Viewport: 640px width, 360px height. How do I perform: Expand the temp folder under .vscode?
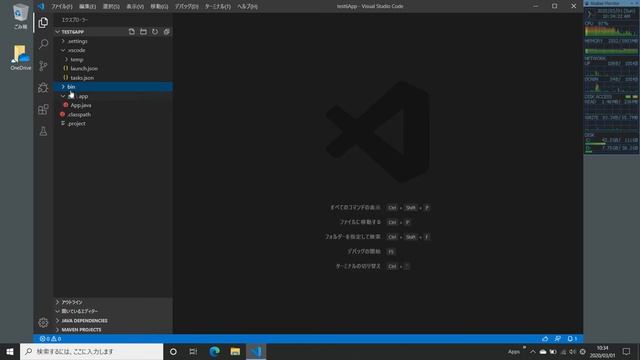113,60
